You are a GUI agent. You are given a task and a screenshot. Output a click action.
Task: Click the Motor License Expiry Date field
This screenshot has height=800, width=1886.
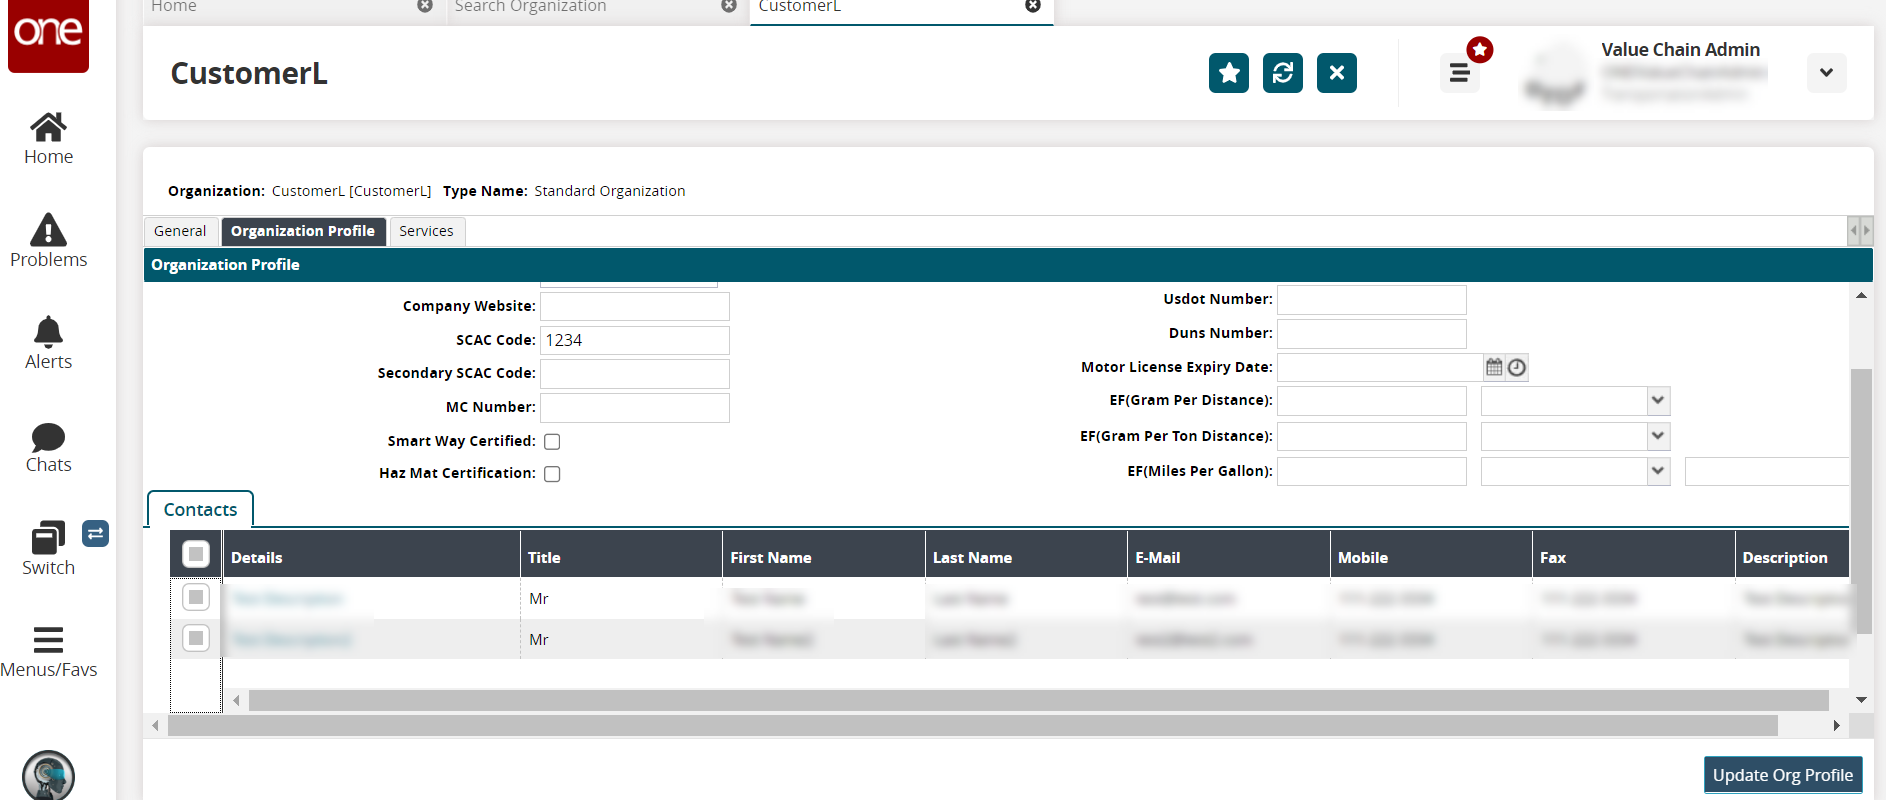(x=1380, y=368)
